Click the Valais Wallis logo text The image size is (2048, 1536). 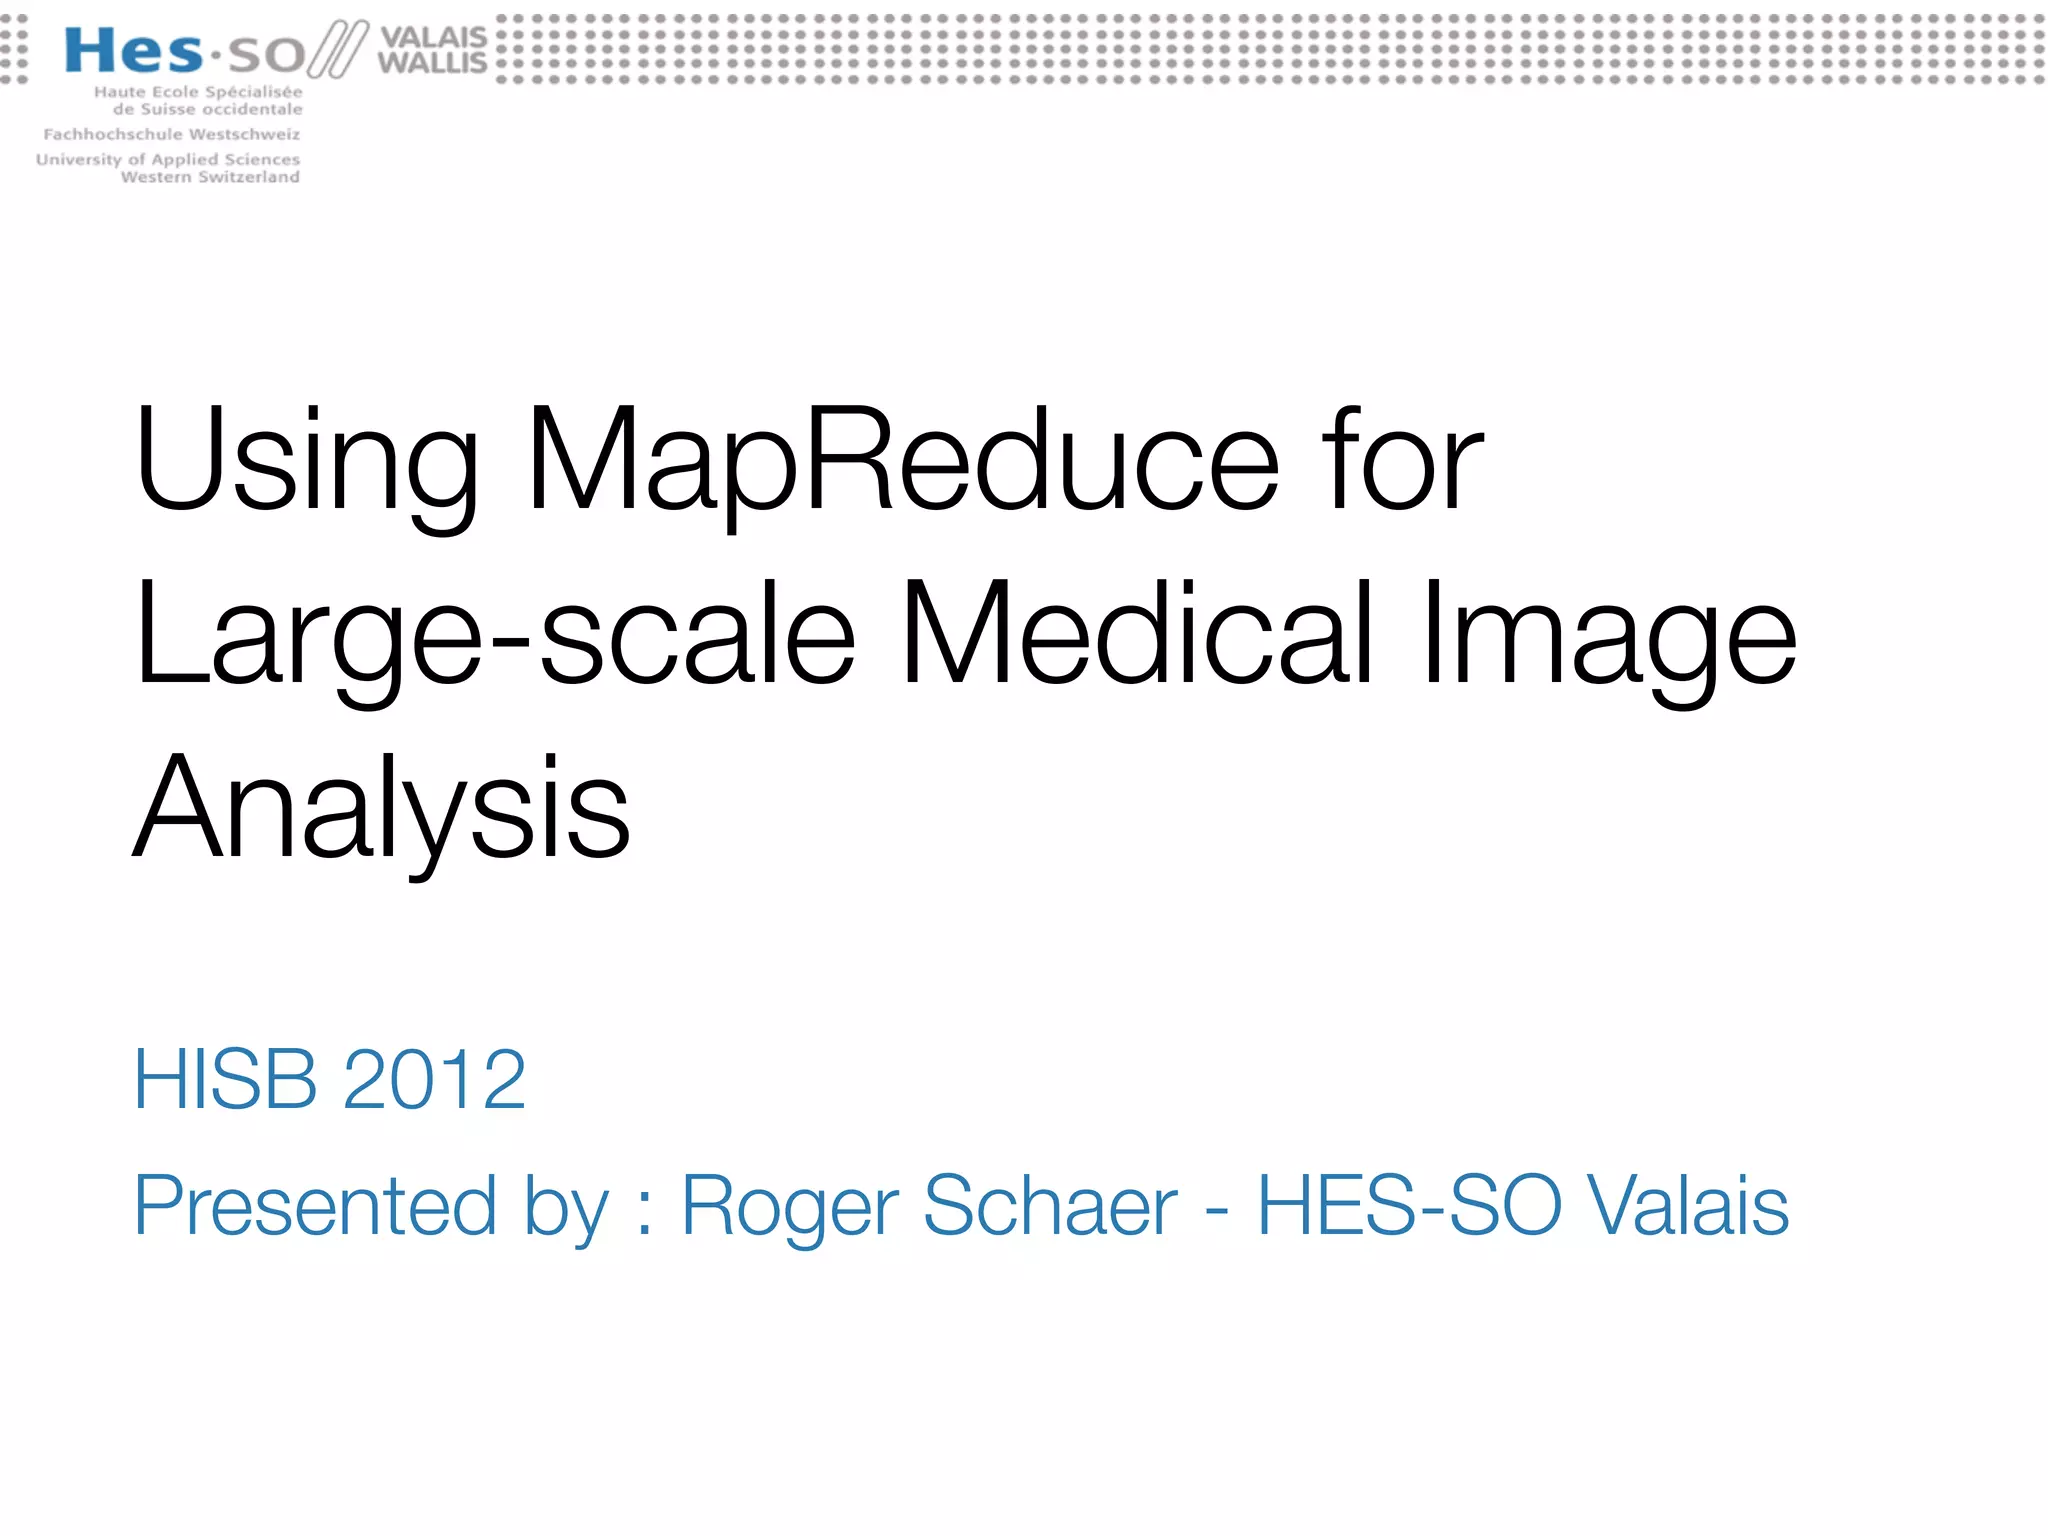[x=432, y=50]
